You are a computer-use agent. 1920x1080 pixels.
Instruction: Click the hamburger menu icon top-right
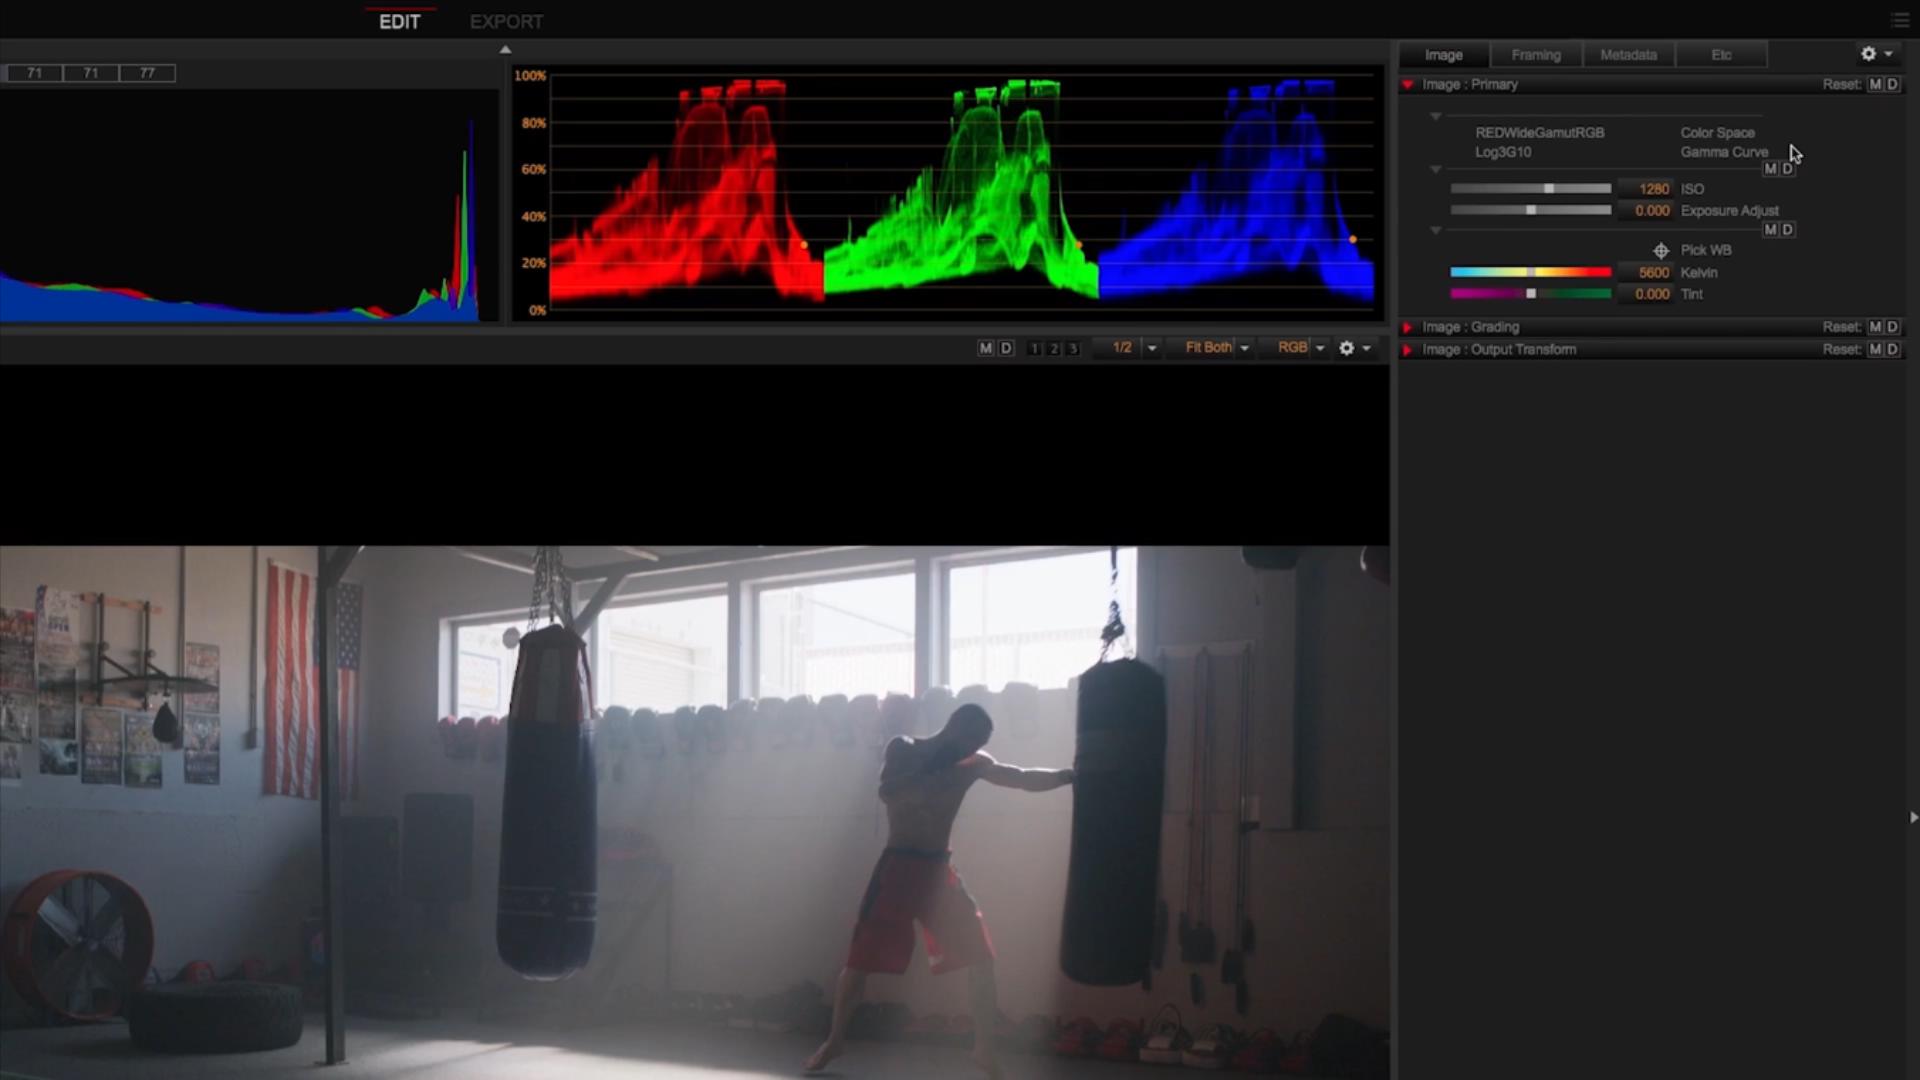click(x=1900, y=20)
